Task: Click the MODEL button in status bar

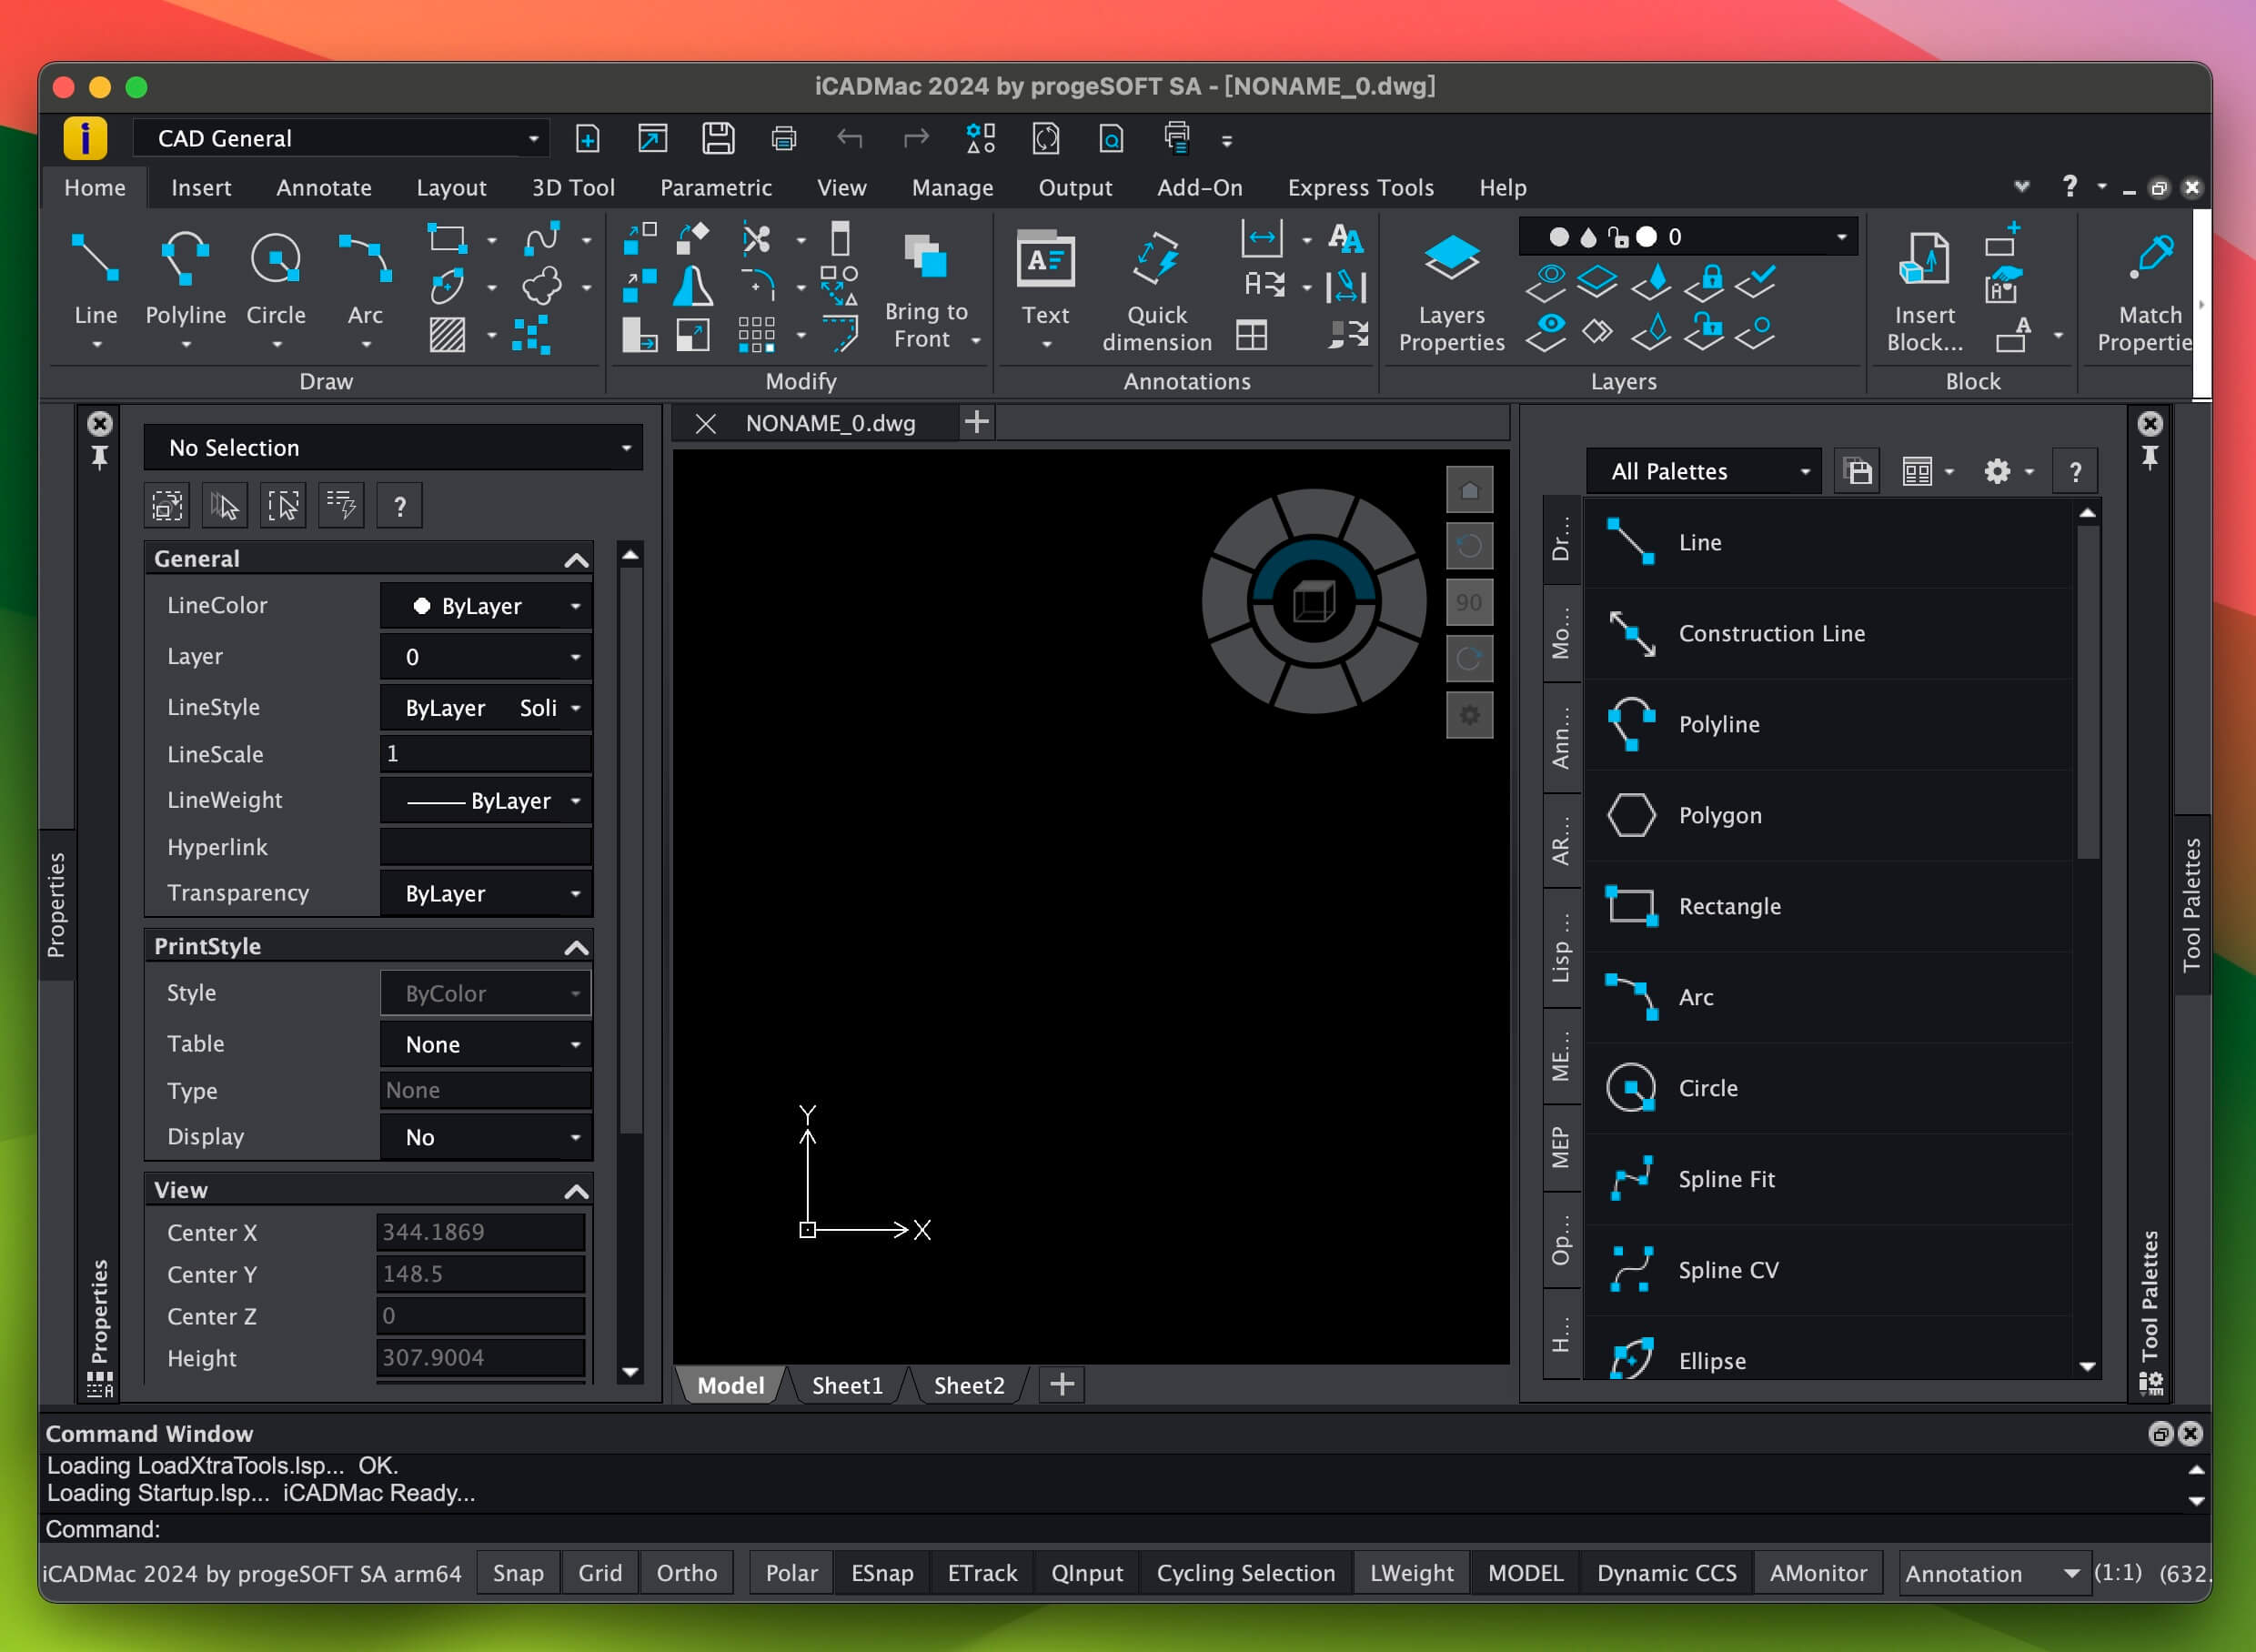Action: (1525, 1573)
